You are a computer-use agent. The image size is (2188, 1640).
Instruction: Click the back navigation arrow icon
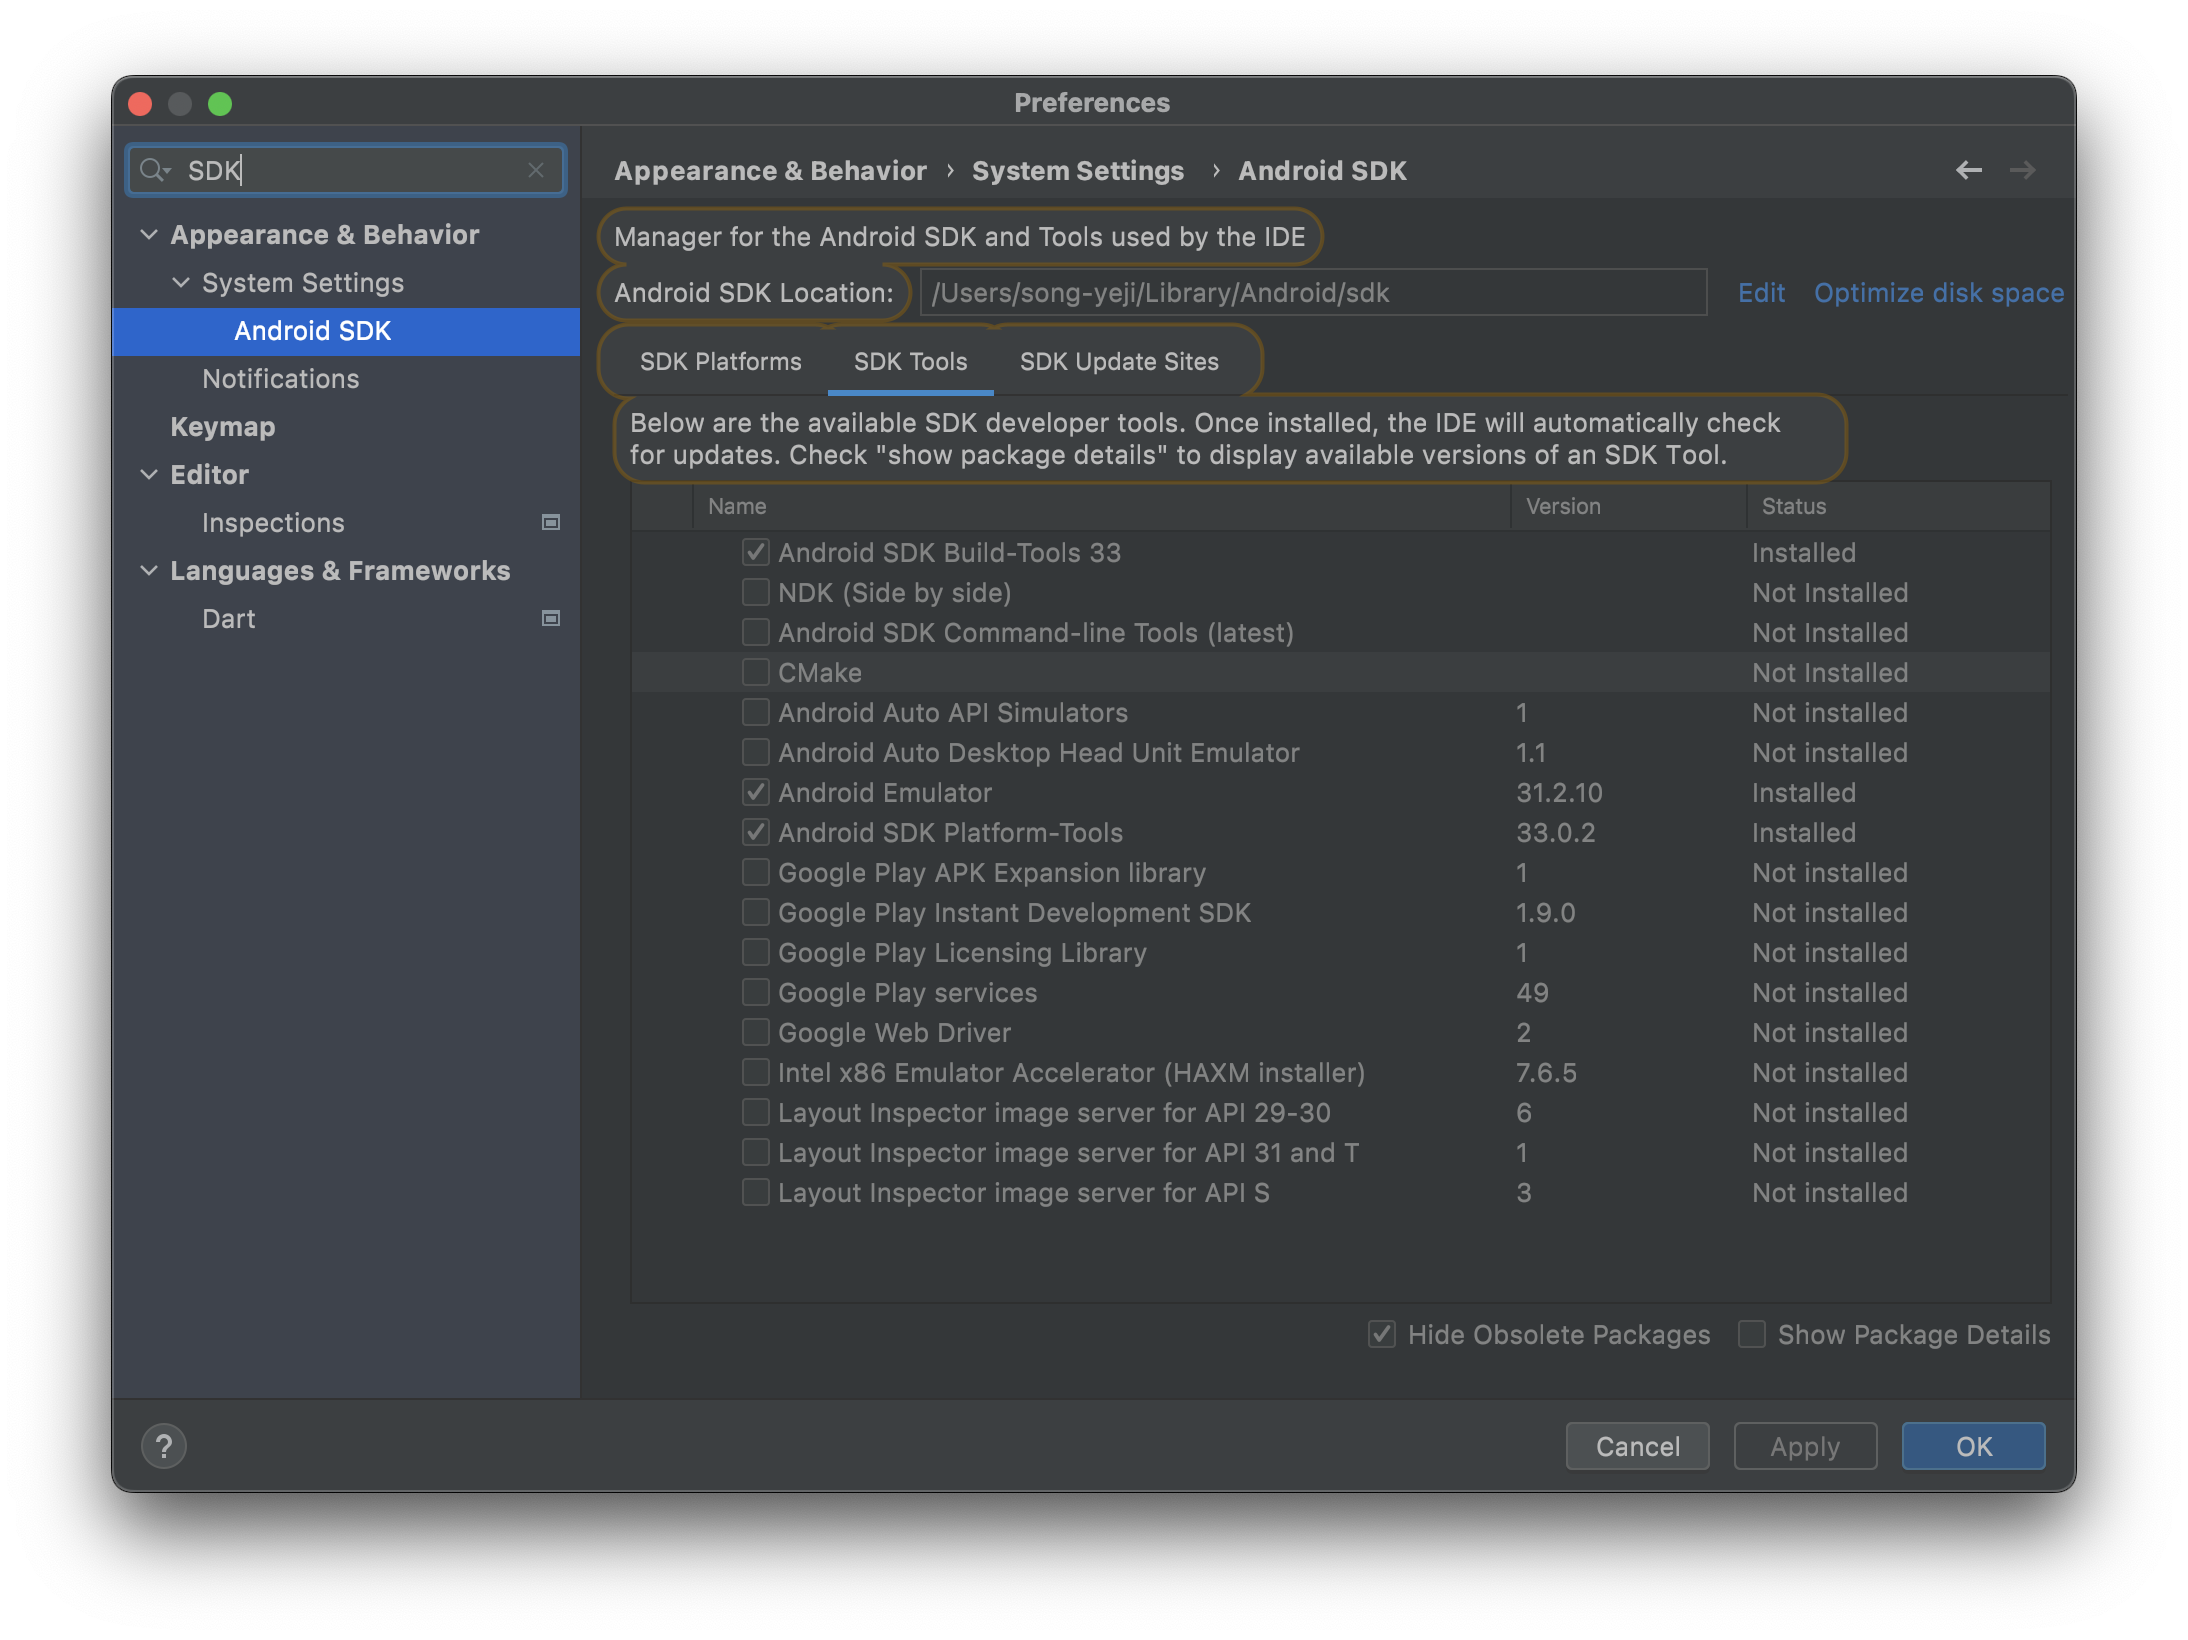1968,171
